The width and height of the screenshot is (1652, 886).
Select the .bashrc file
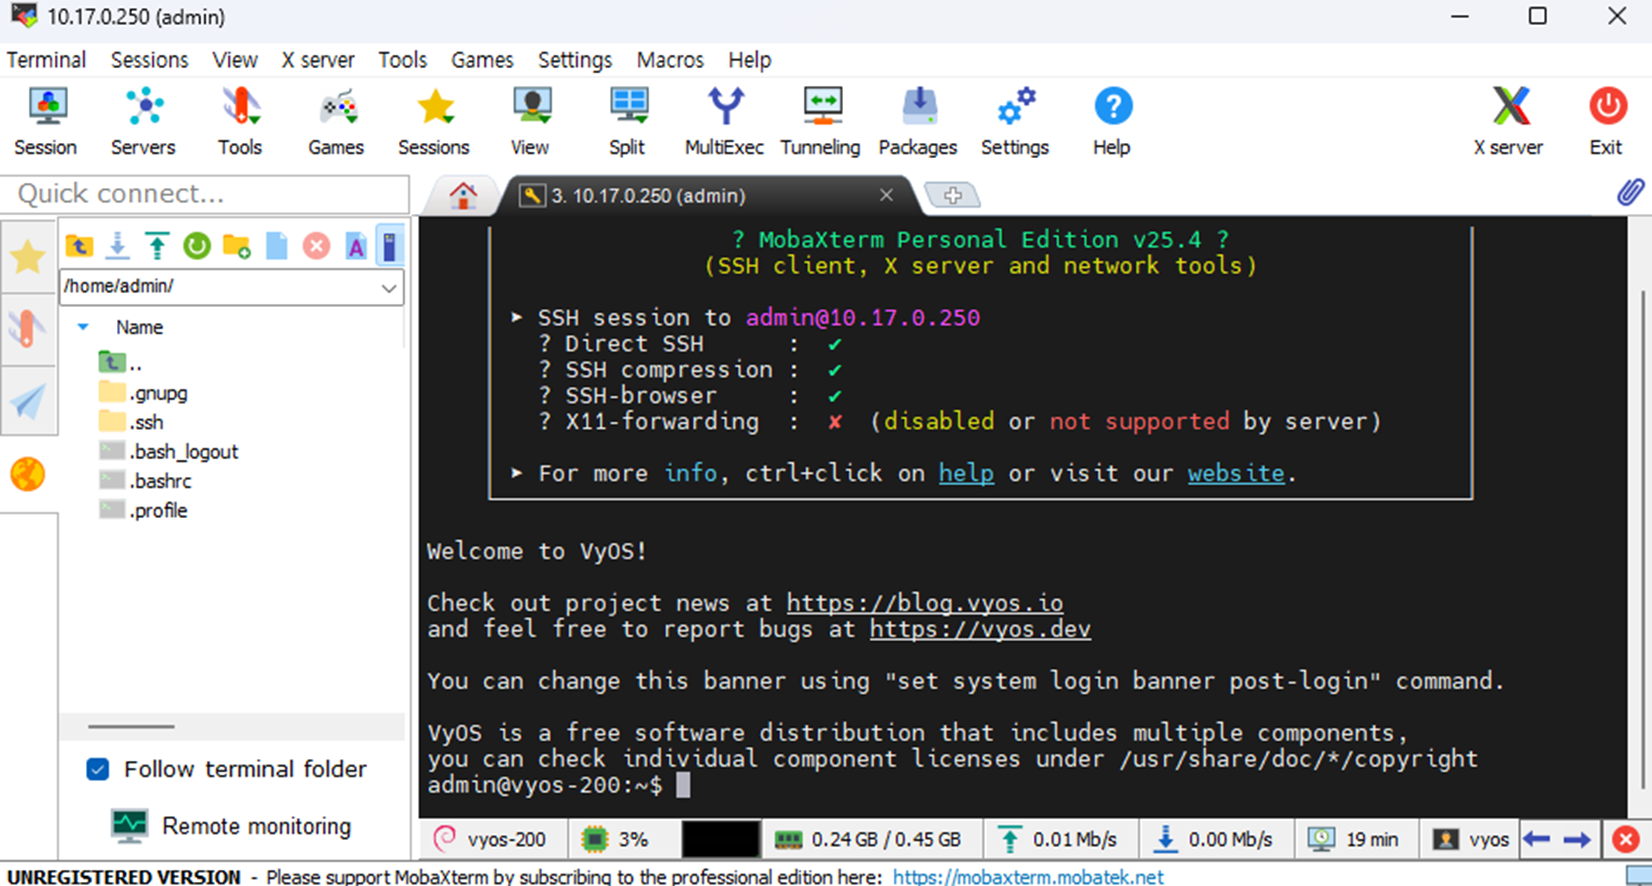click(146, 481)
